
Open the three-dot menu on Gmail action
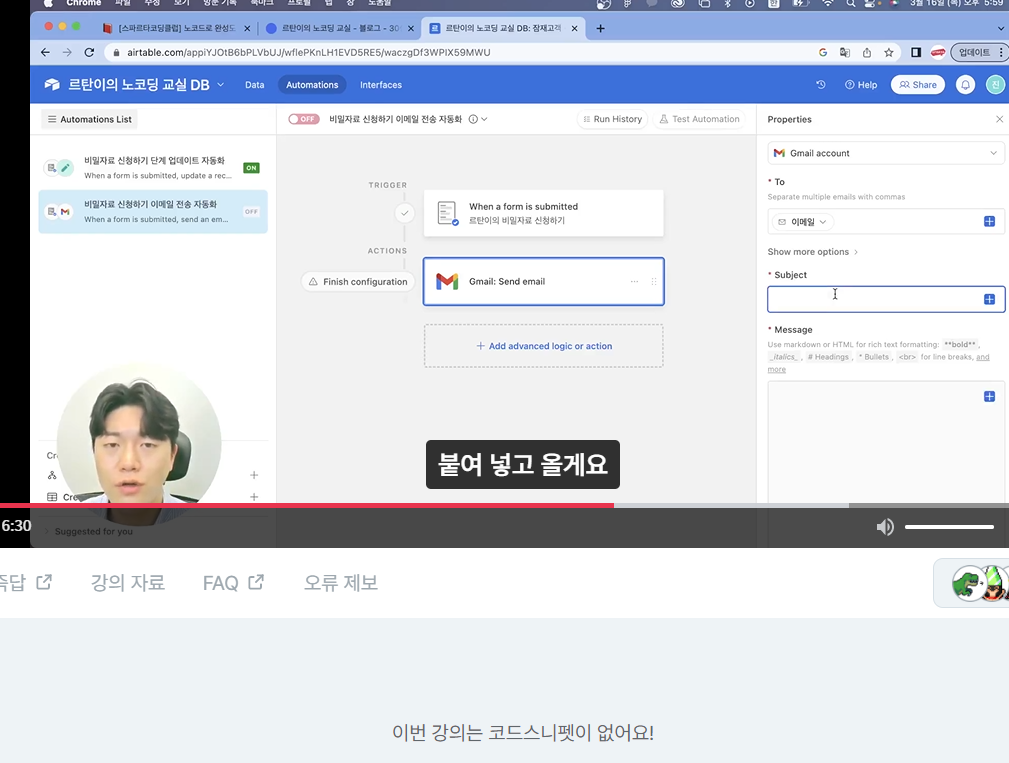pyautogui.click(x=634, y=281)
